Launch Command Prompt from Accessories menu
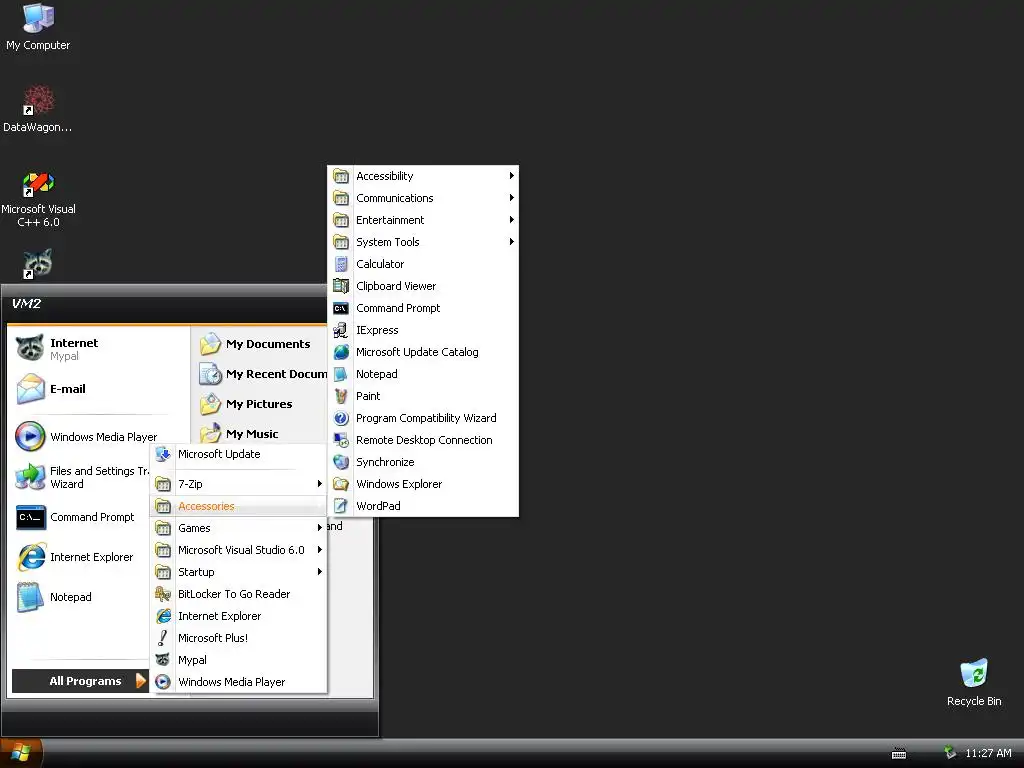The image size is (1024, 768). pos(423,308)
